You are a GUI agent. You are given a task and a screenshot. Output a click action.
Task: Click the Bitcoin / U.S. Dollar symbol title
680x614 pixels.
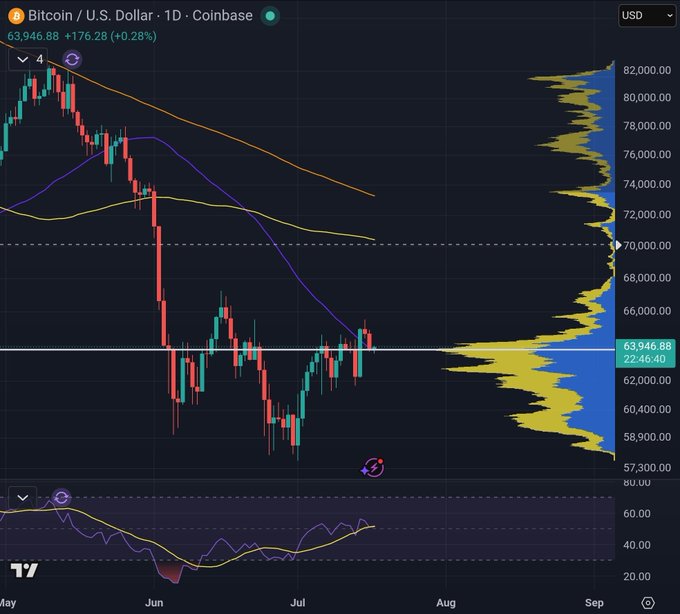point(90,16)
